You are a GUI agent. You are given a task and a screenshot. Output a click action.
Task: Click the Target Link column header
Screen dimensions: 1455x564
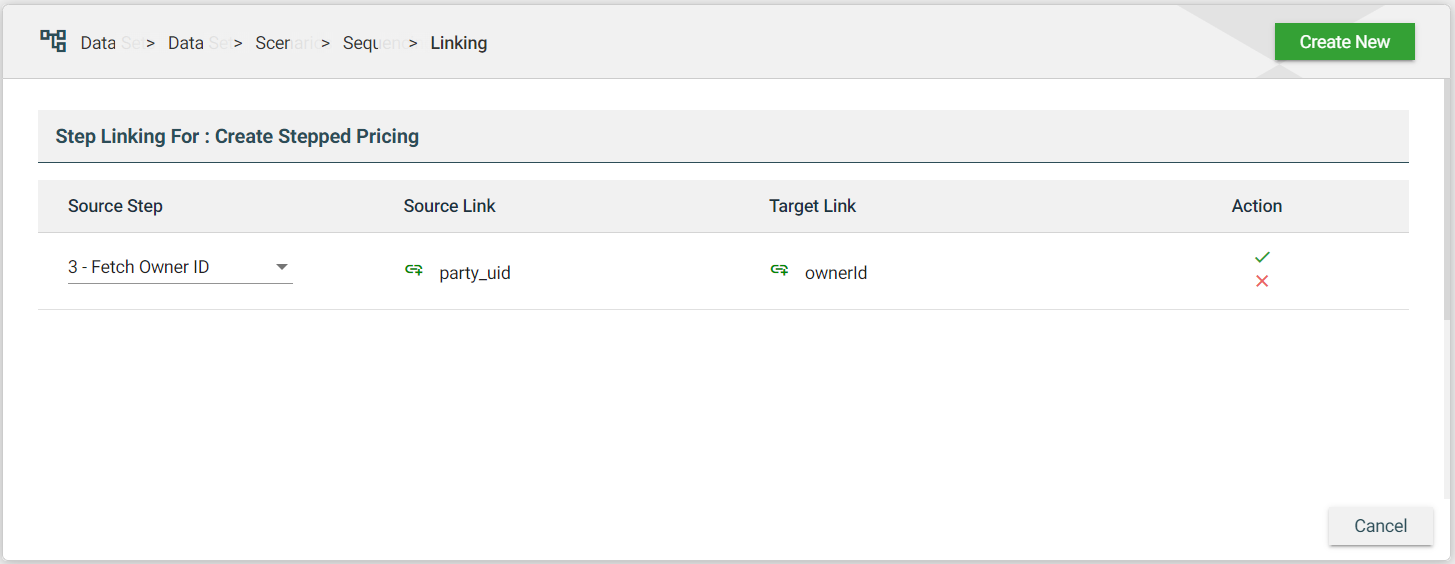click(x=813, y=206)
